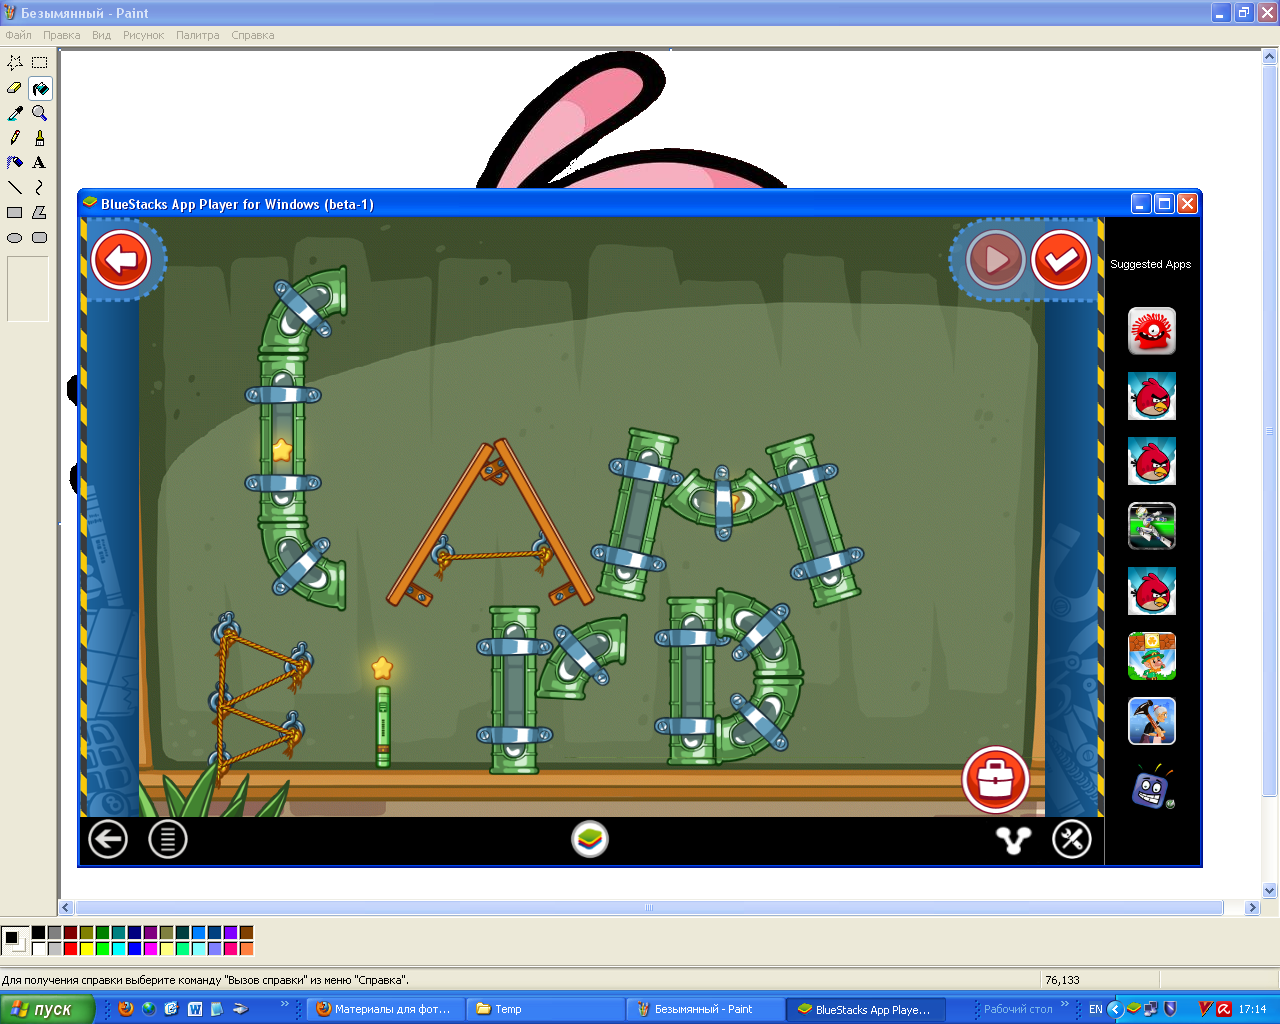Image resolution: width=1280 pixels, height=1024 pixels.
Task: Open the red fuzzy monster suggested app
Action: (x=1152, y=331)
